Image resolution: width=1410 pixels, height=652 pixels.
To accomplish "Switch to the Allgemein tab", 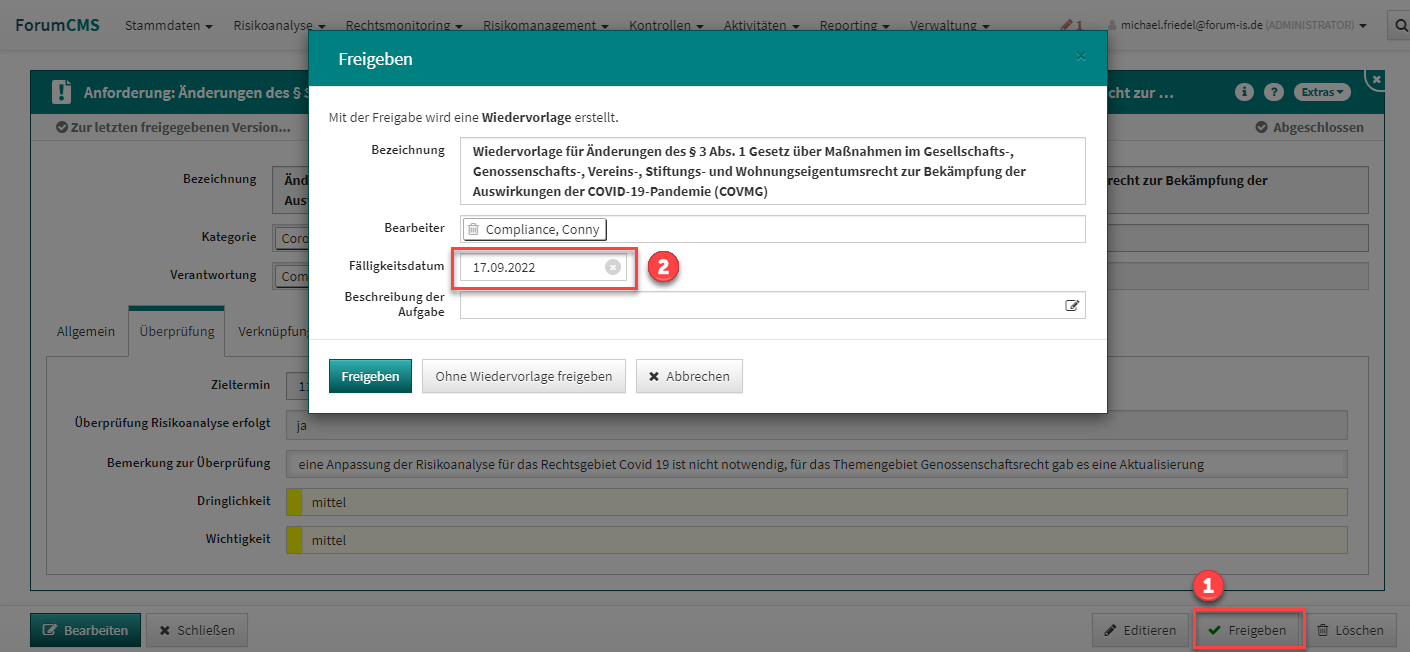I will coord(86,331).
